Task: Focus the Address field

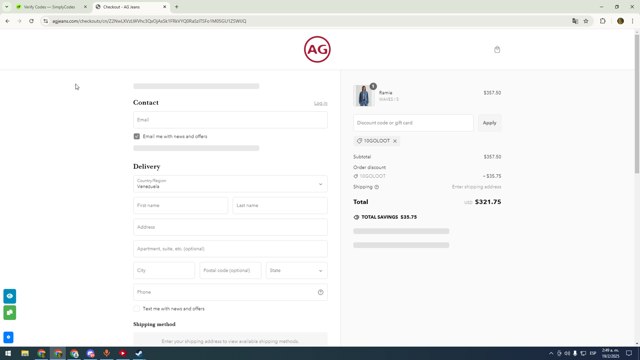Action: pyautogui.click(x=230, y=227)
